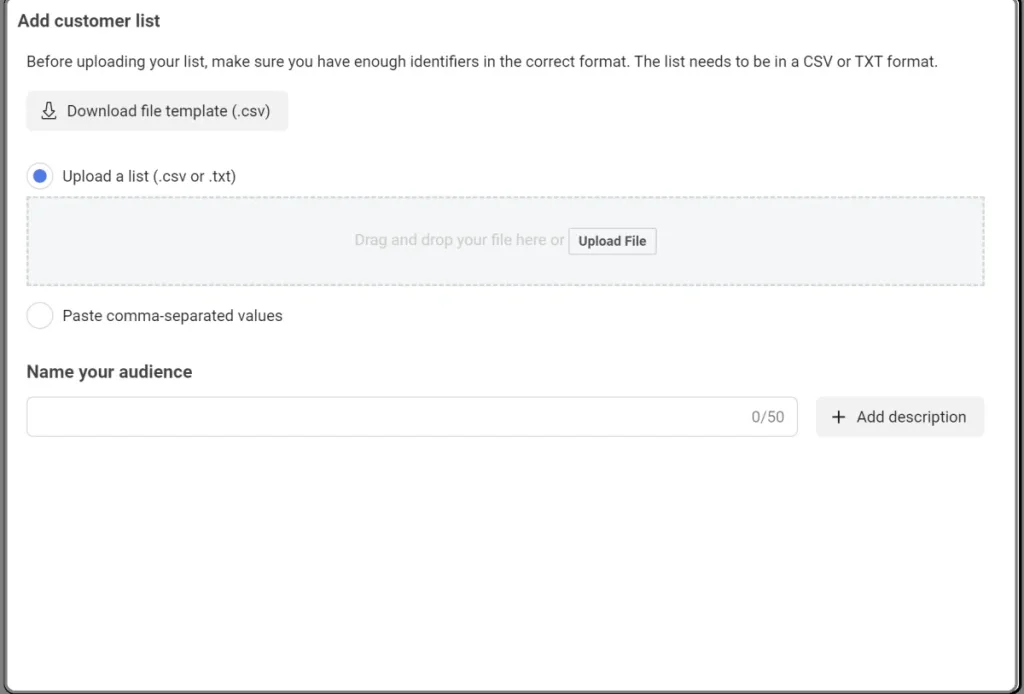Click the "Add customer list" title

[89, 21]
